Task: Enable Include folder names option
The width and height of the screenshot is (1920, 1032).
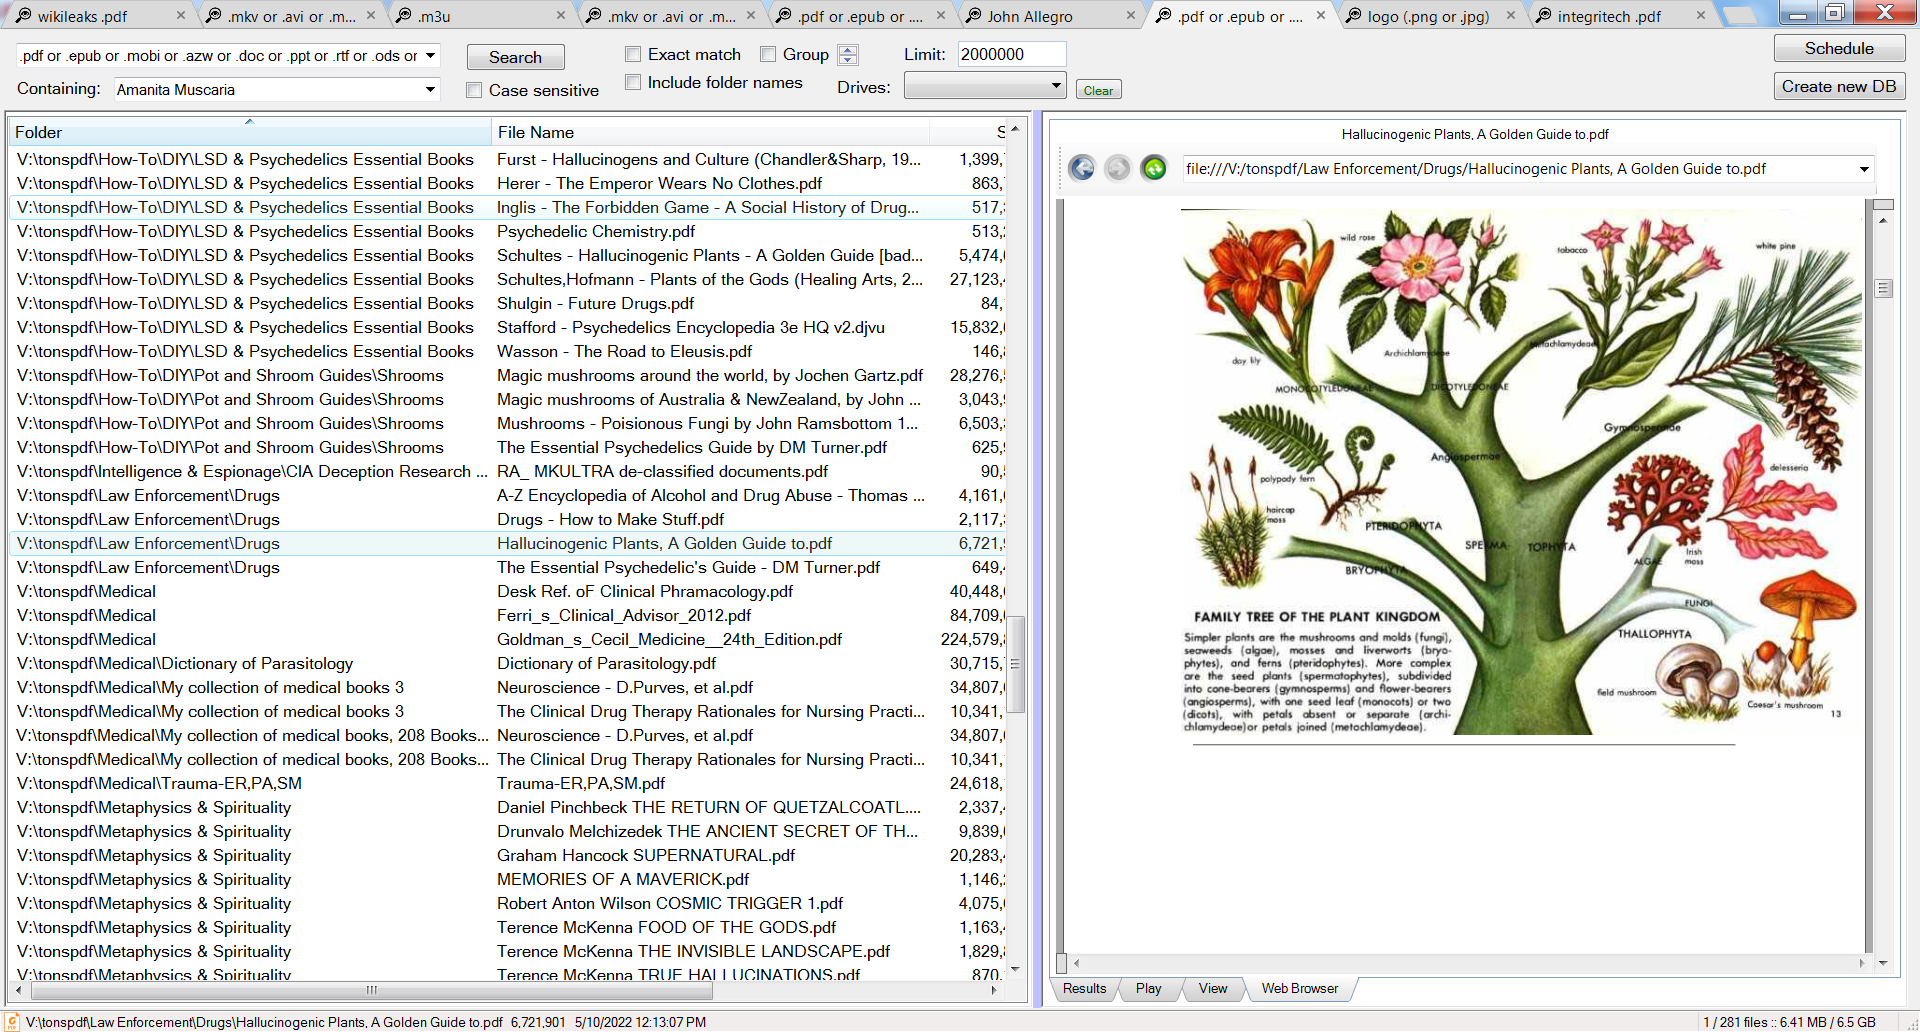Action: point(633,82)
